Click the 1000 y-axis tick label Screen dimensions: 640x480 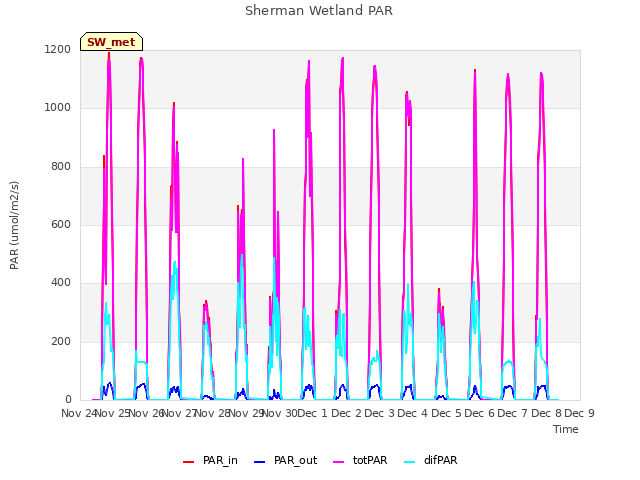coord(58,107)
